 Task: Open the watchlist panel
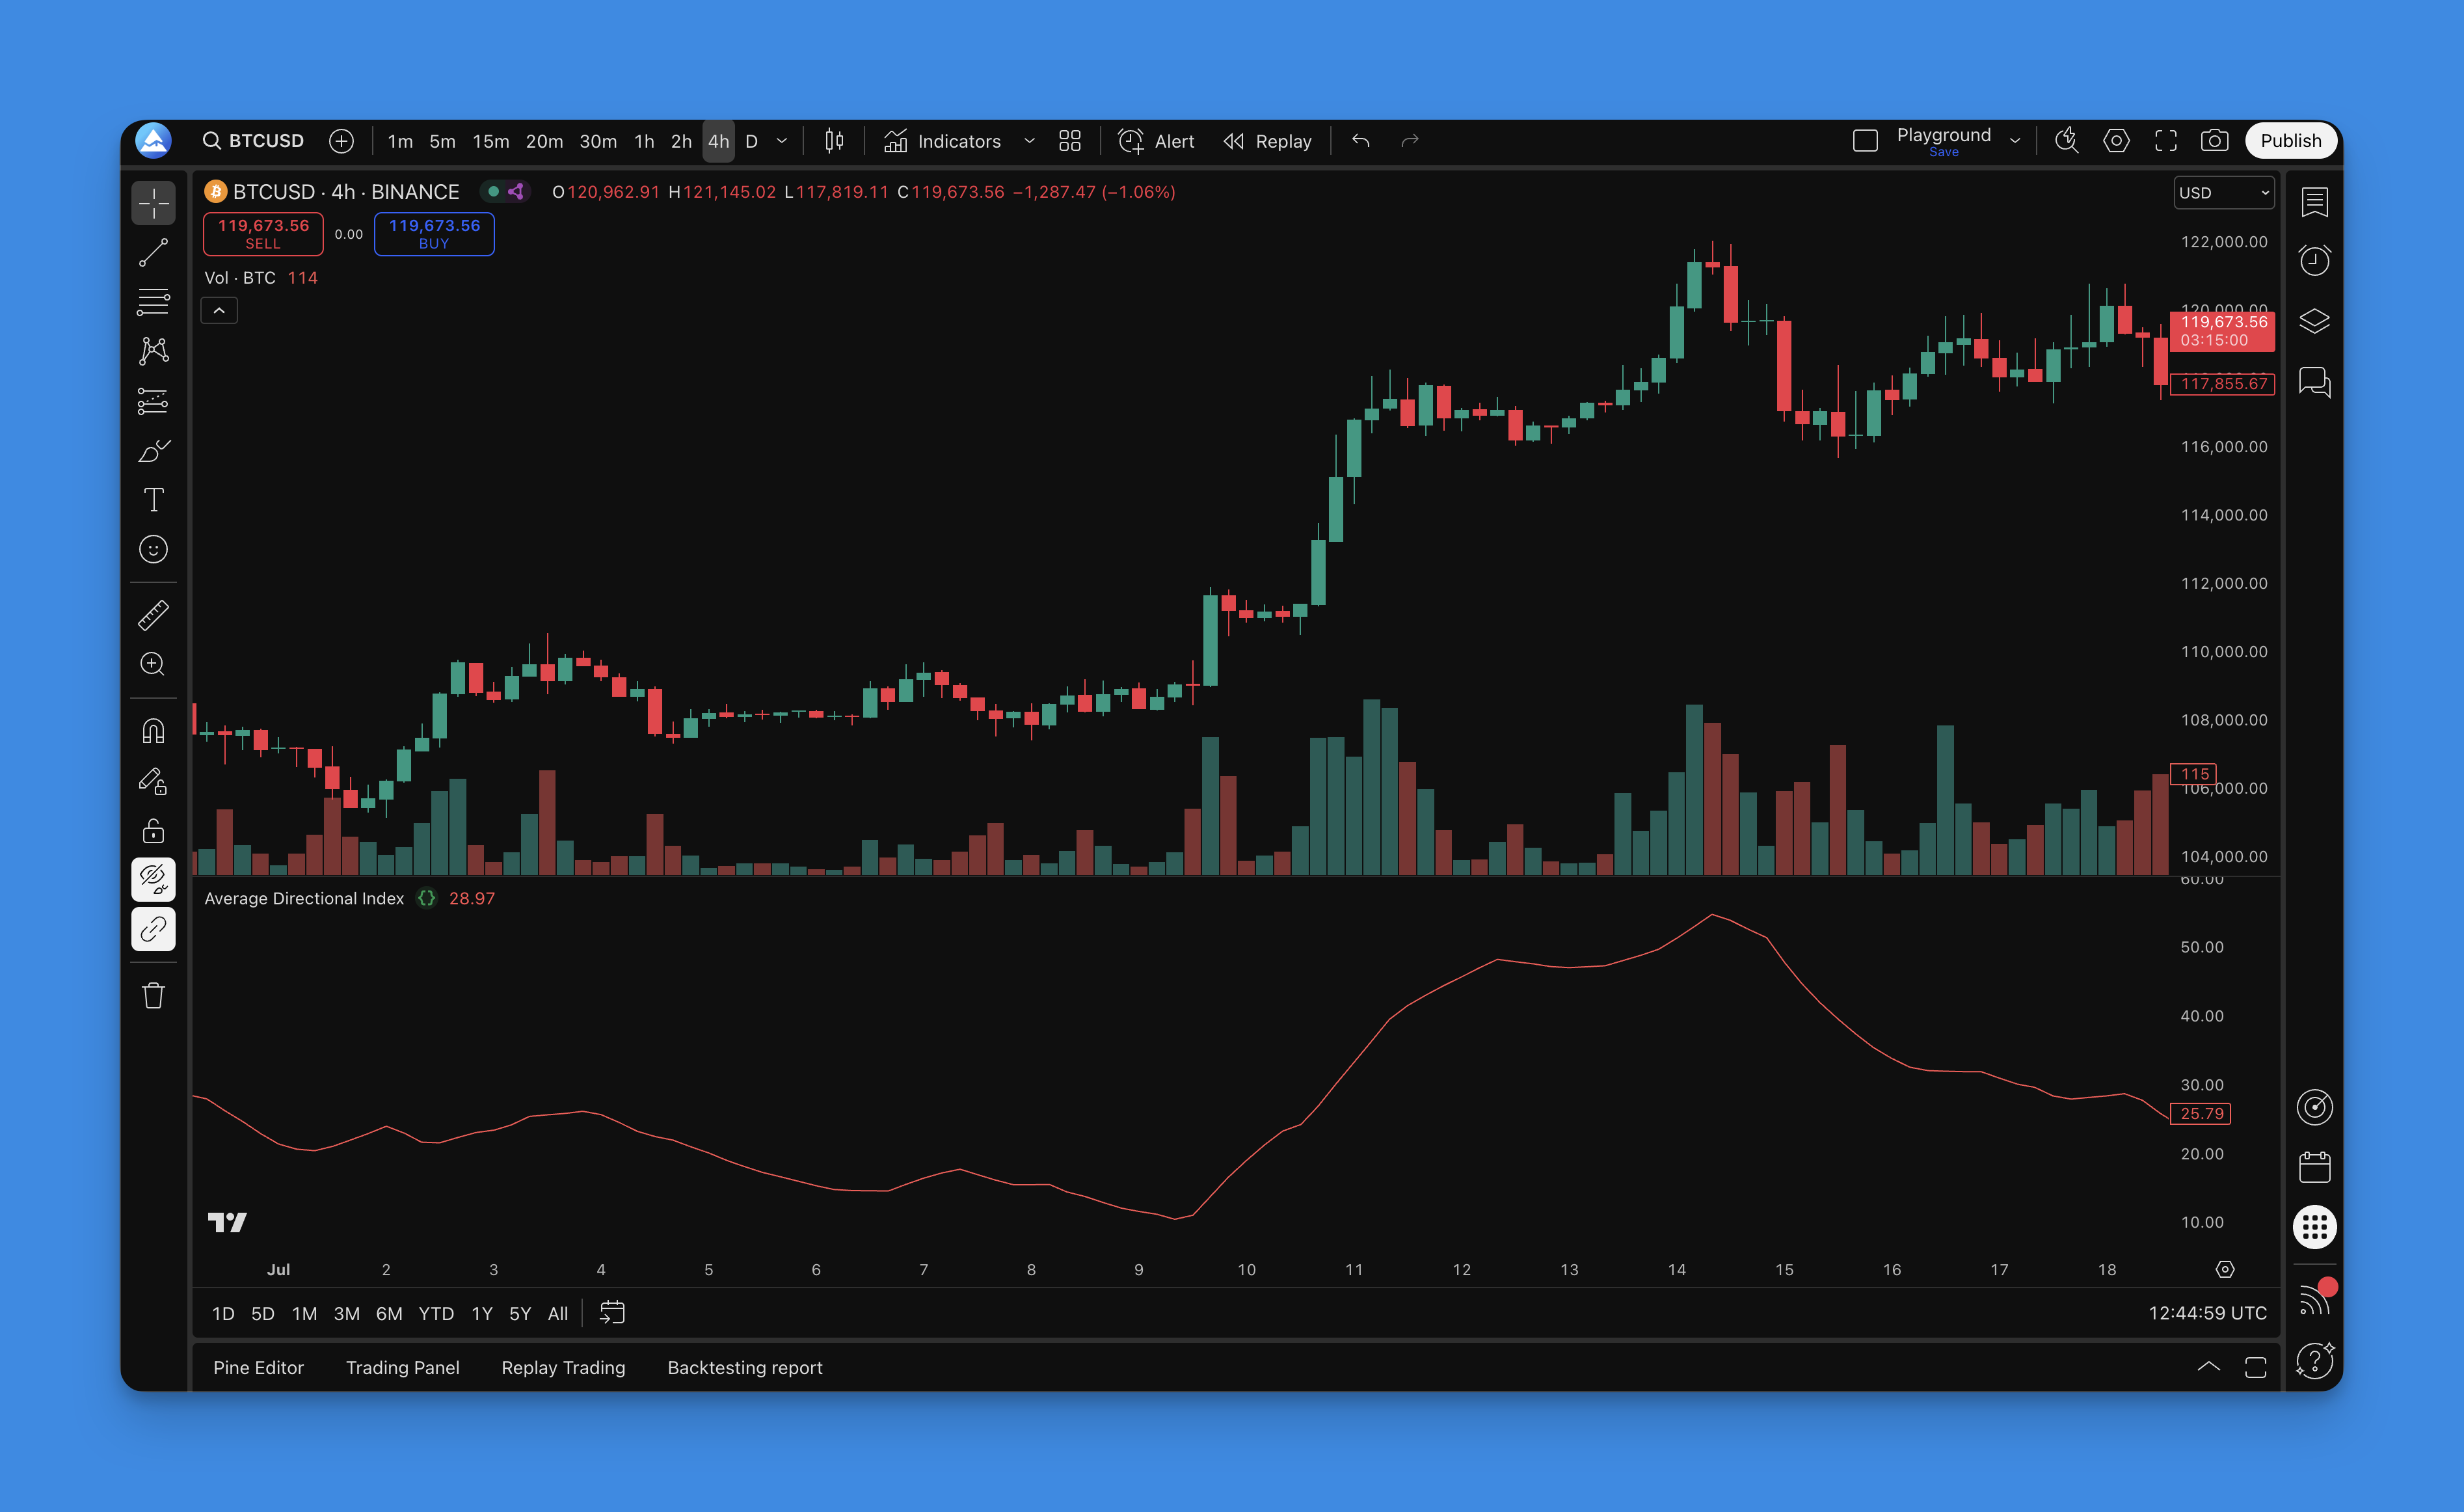tap(2314, 202)
